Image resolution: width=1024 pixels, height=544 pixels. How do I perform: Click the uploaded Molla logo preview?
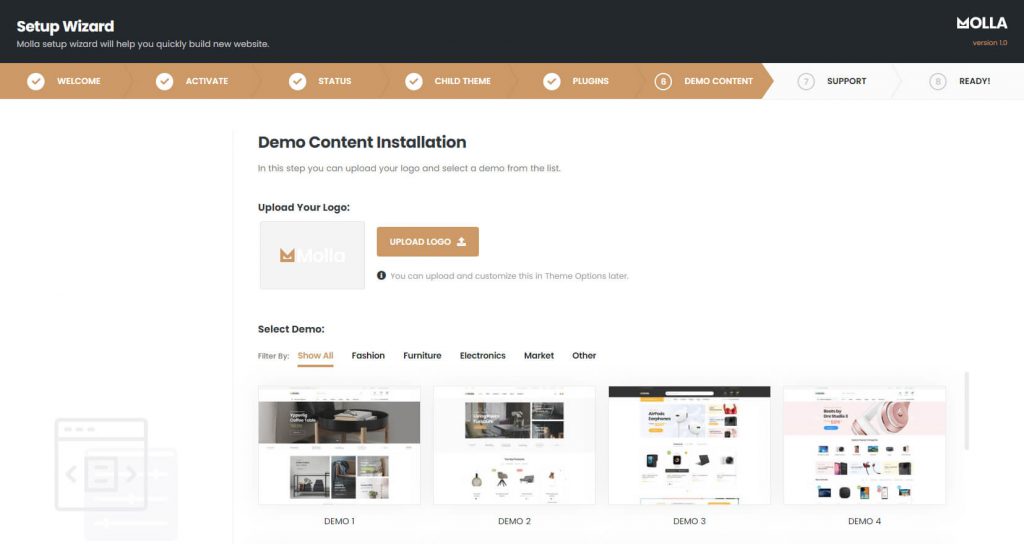[312, 255]
